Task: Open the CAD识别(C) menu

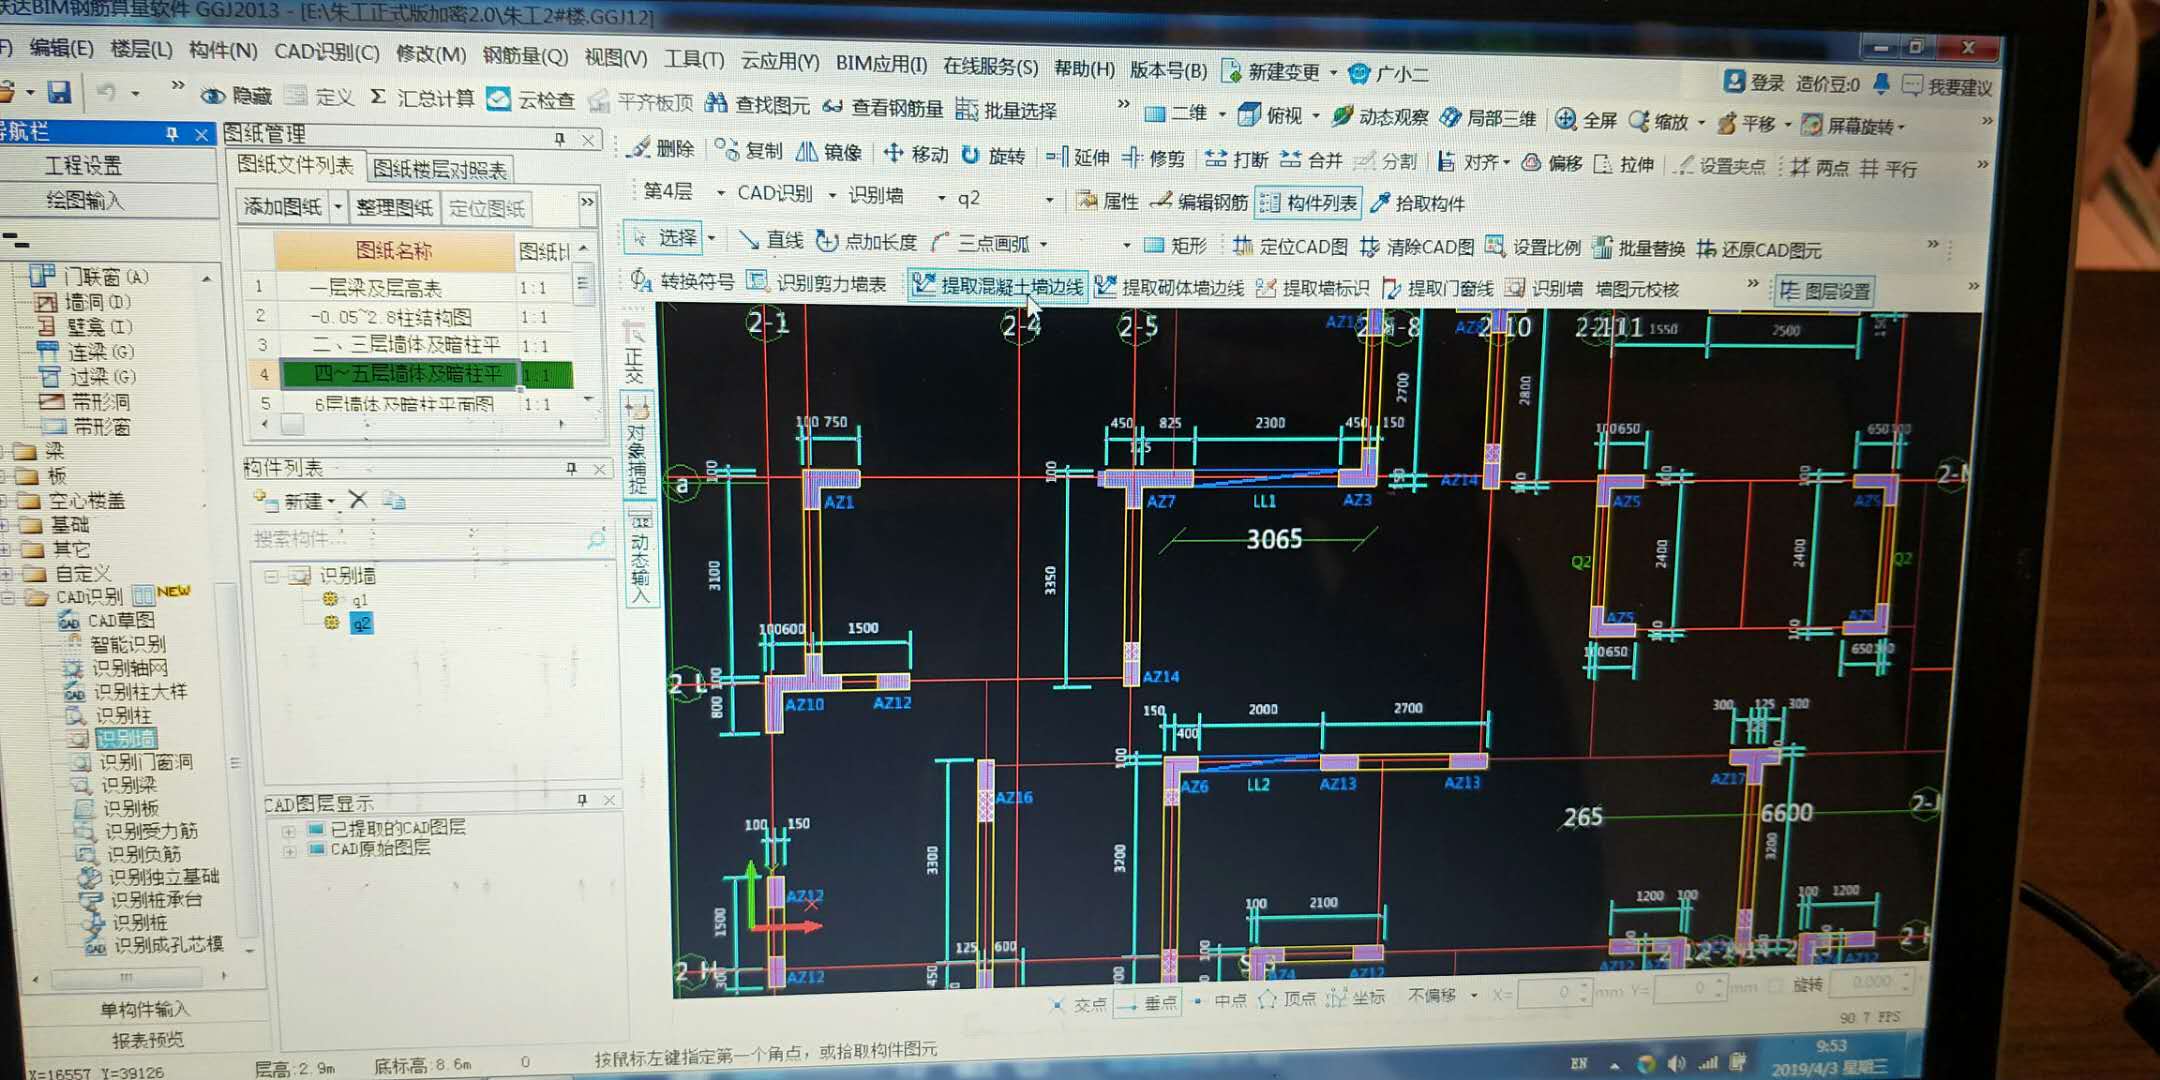Action: (326, 52)
